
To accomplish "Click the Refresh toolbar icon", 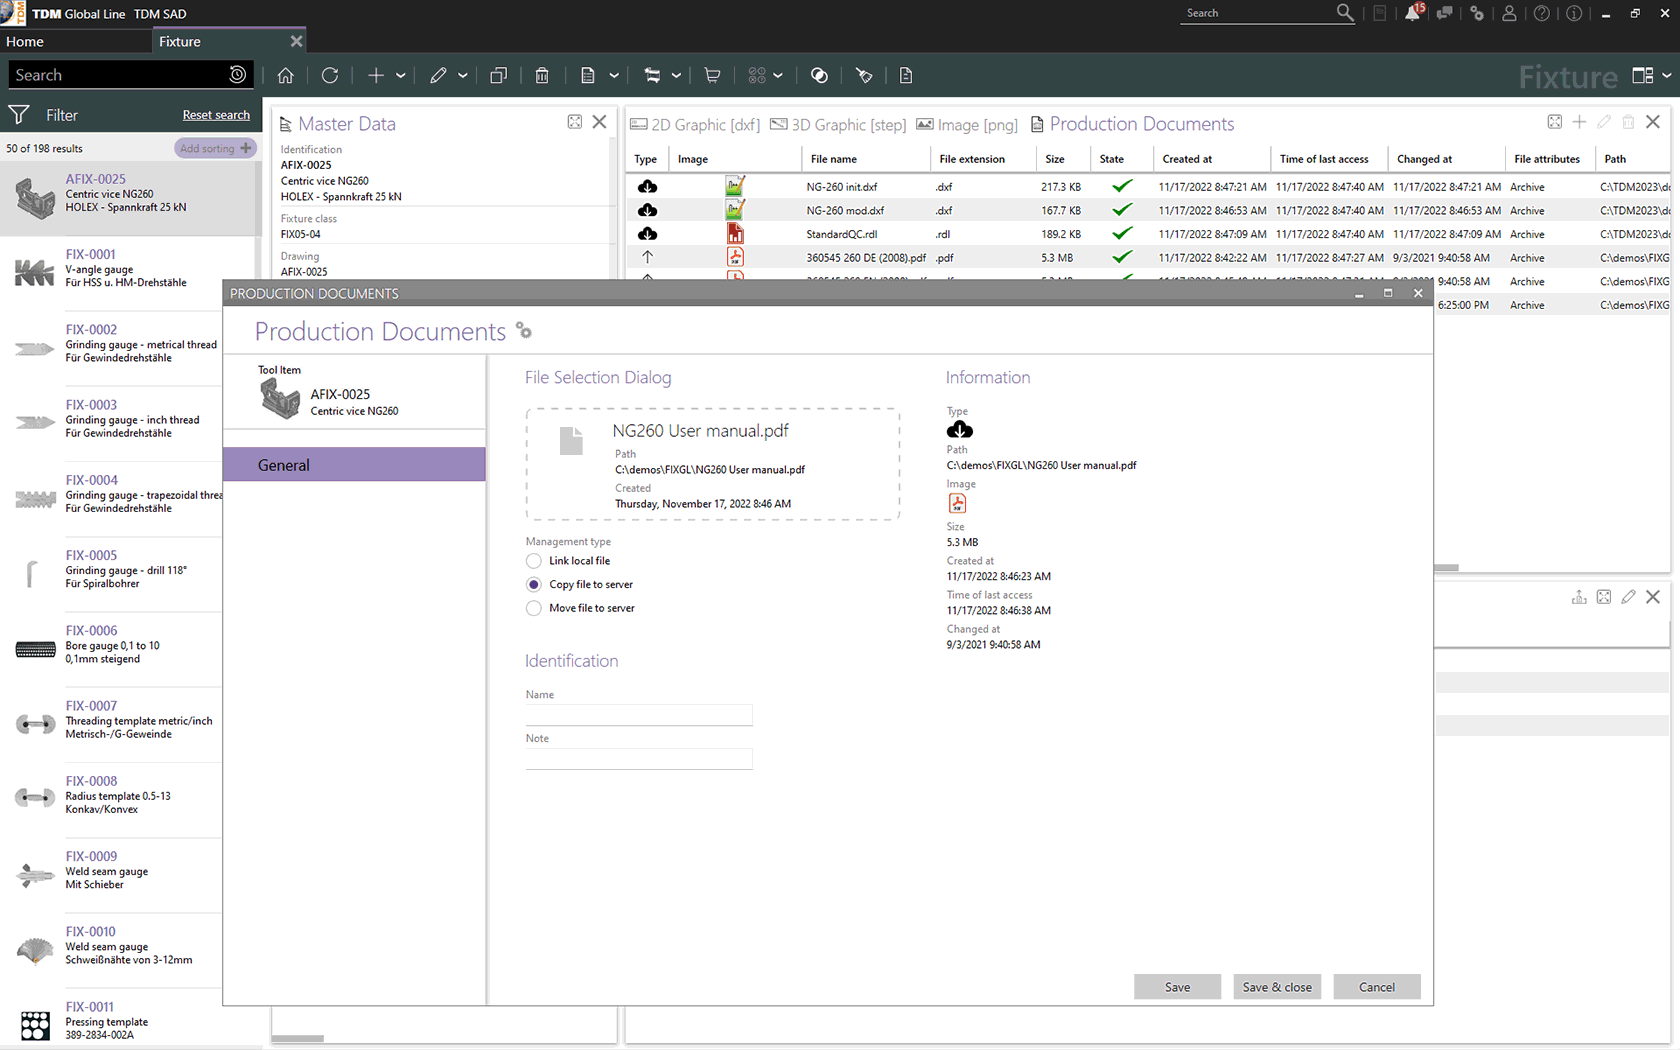I will (330, 75).
